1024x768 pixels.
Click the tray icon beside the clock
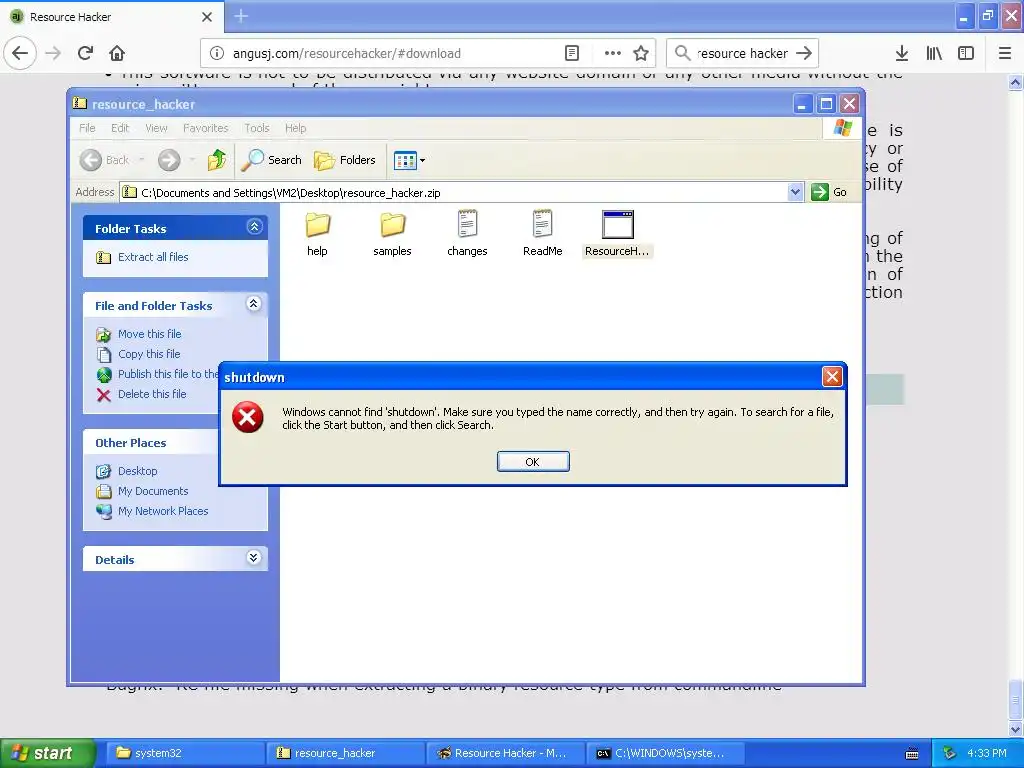(950, 753)
